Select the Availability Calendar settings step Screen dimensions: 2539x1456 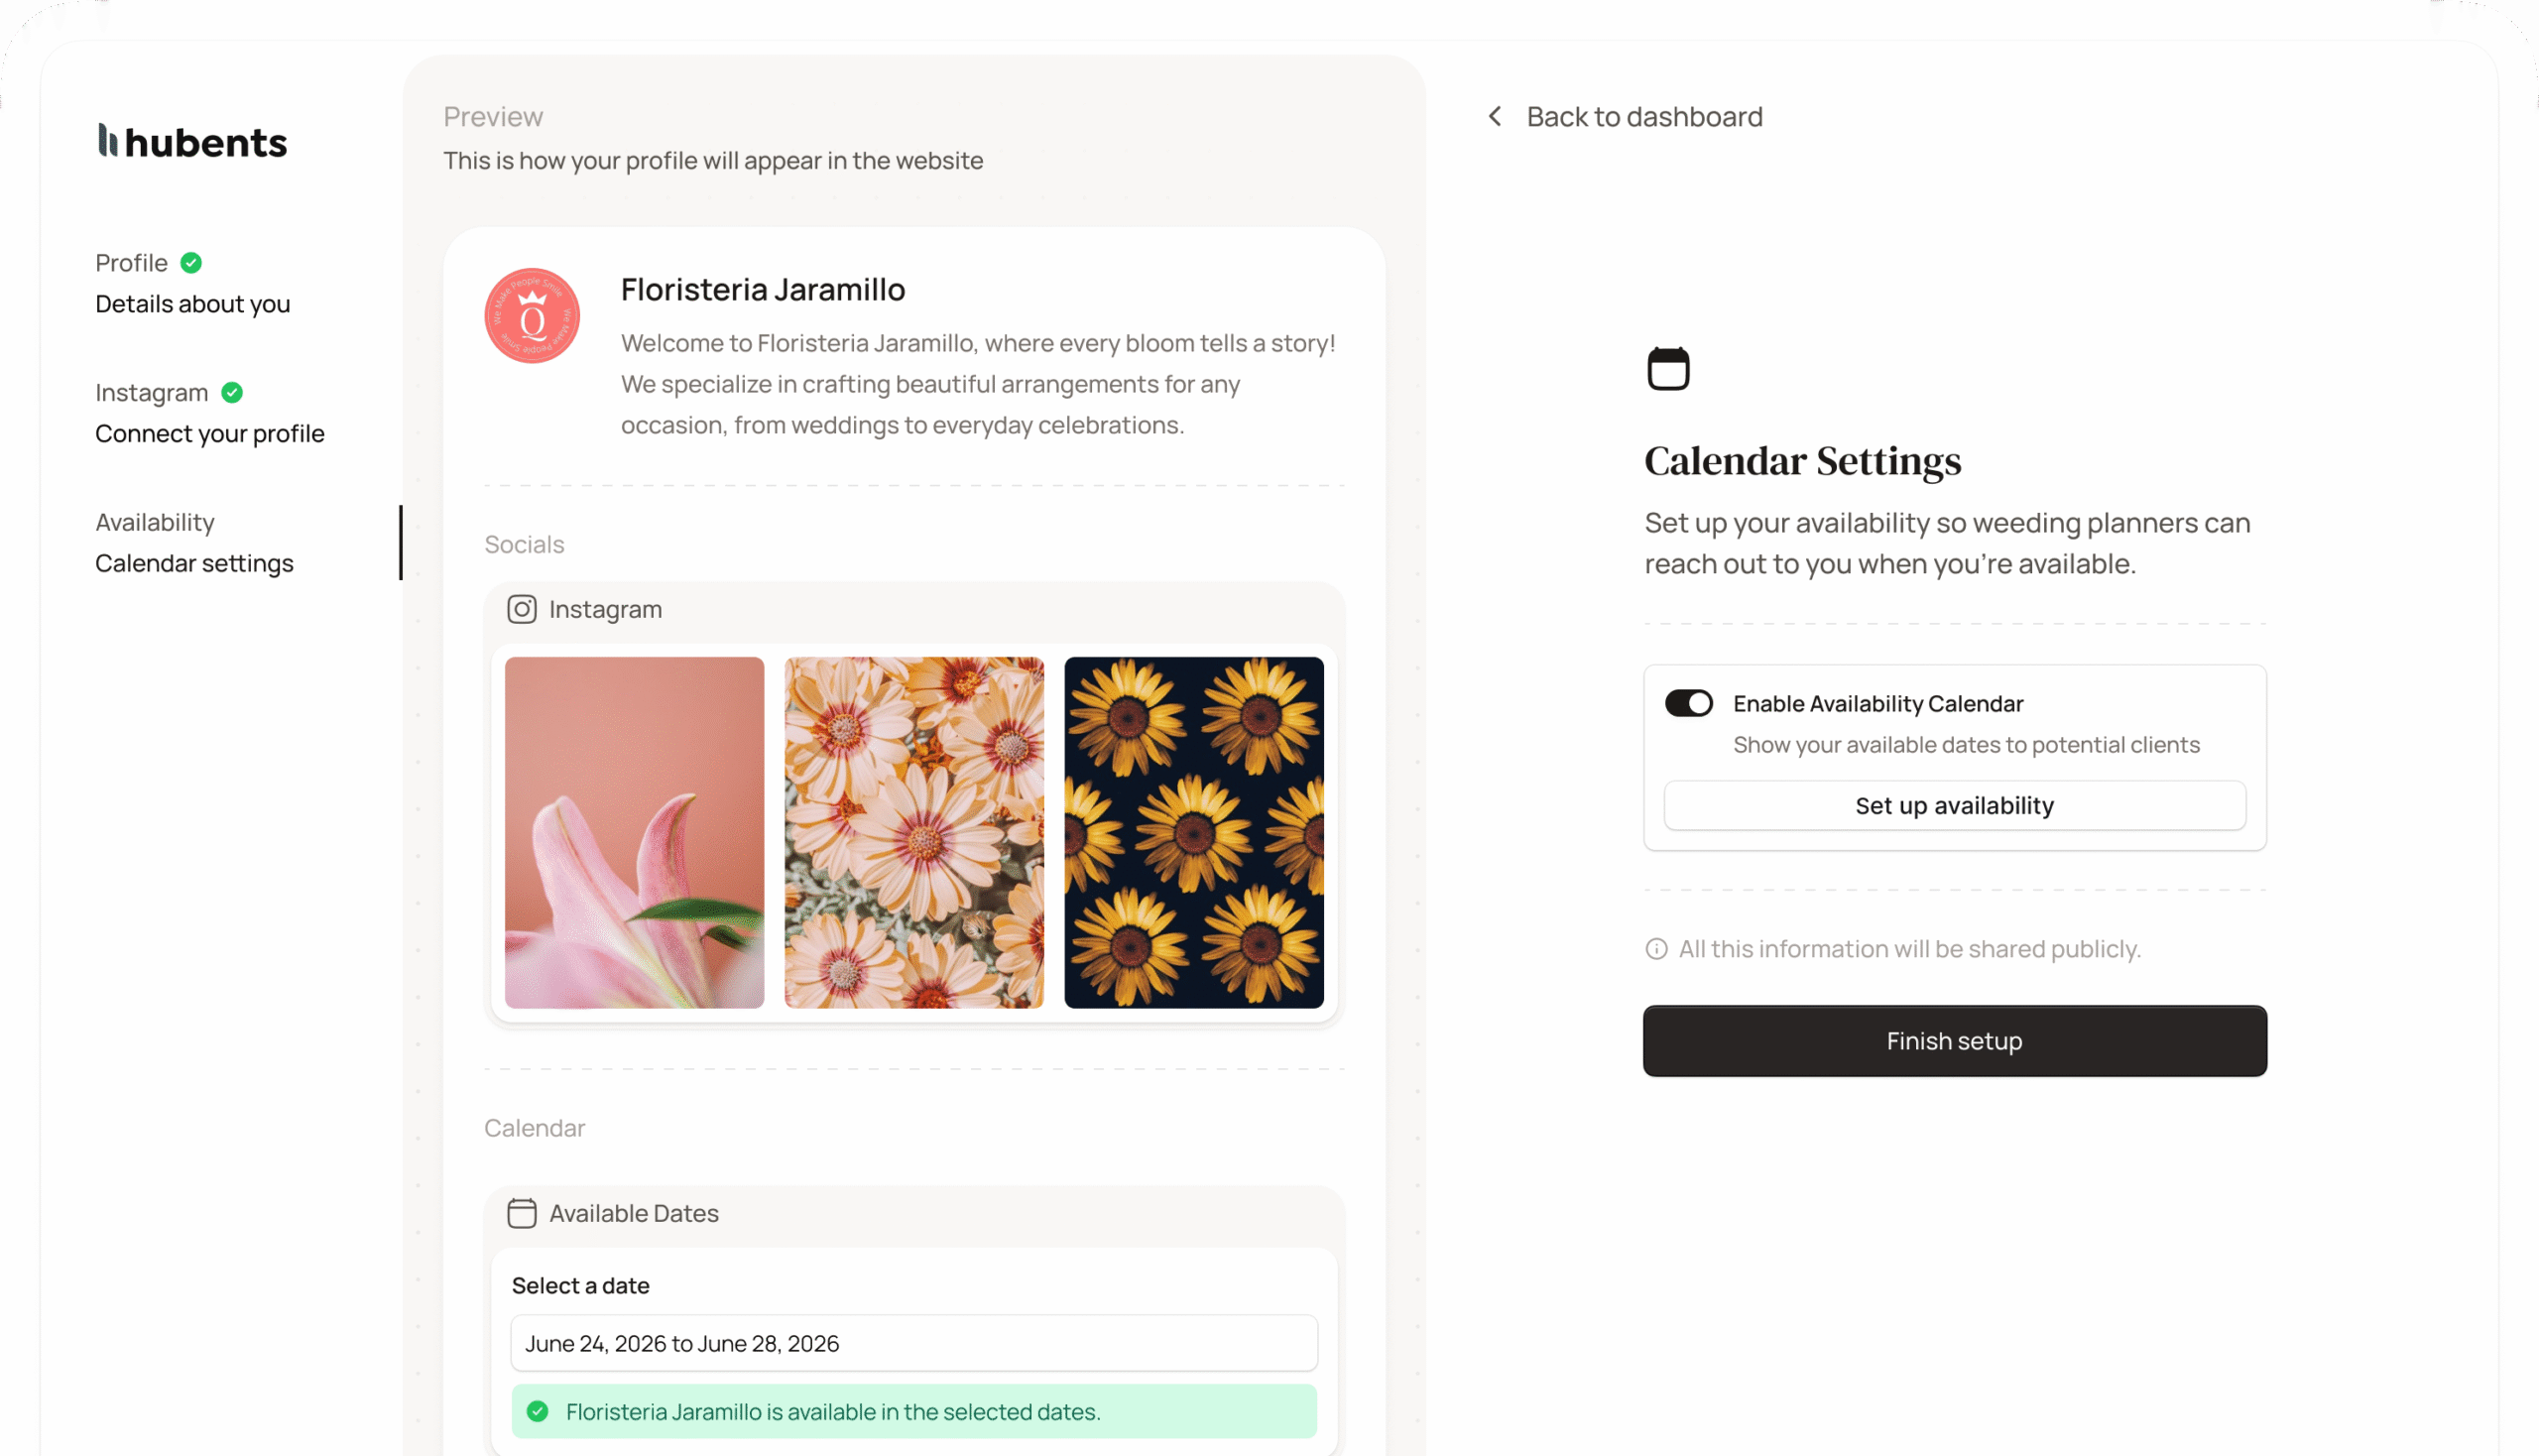tap(194, 544)
